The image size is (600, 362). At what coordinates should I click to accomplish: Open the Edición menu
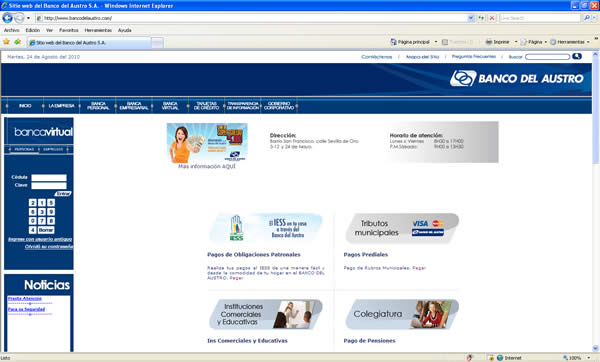33,30
